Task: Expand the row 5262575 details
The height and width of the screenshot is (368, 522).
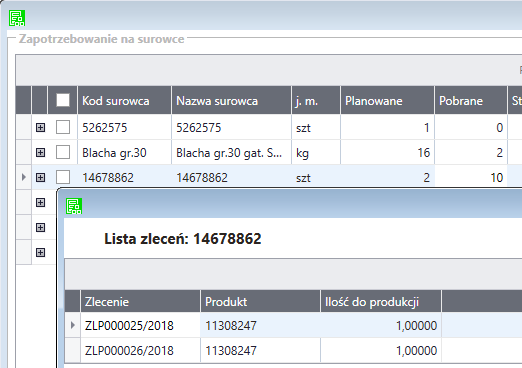Action: click(40, 127)
